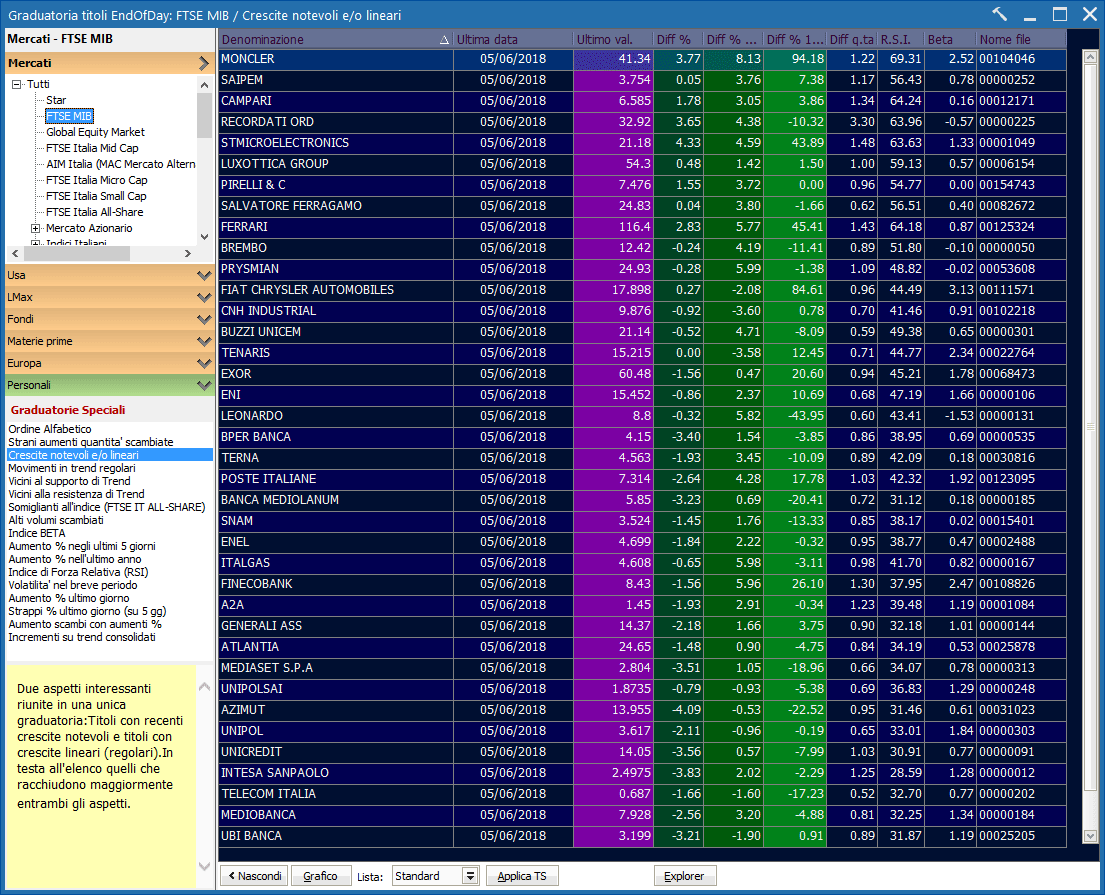Click the Applica TS button
Image resolution: width=1105 pixels, height=895 pixels.
pos(521,876)
